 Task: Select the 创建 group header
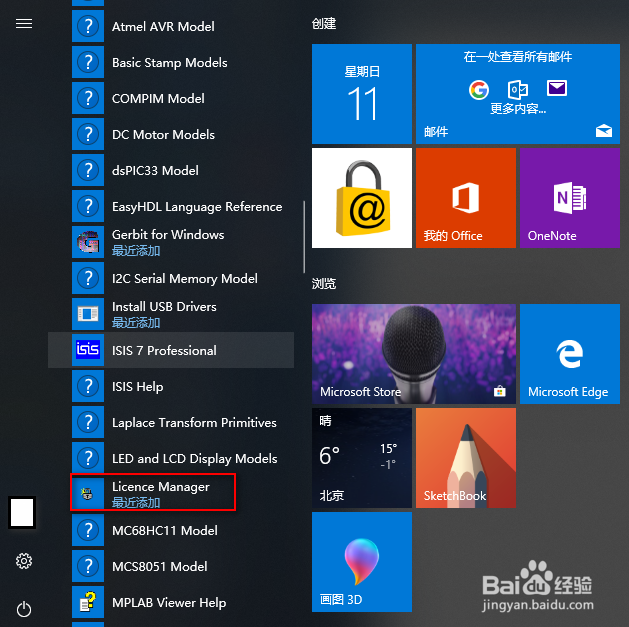[324, 24]
